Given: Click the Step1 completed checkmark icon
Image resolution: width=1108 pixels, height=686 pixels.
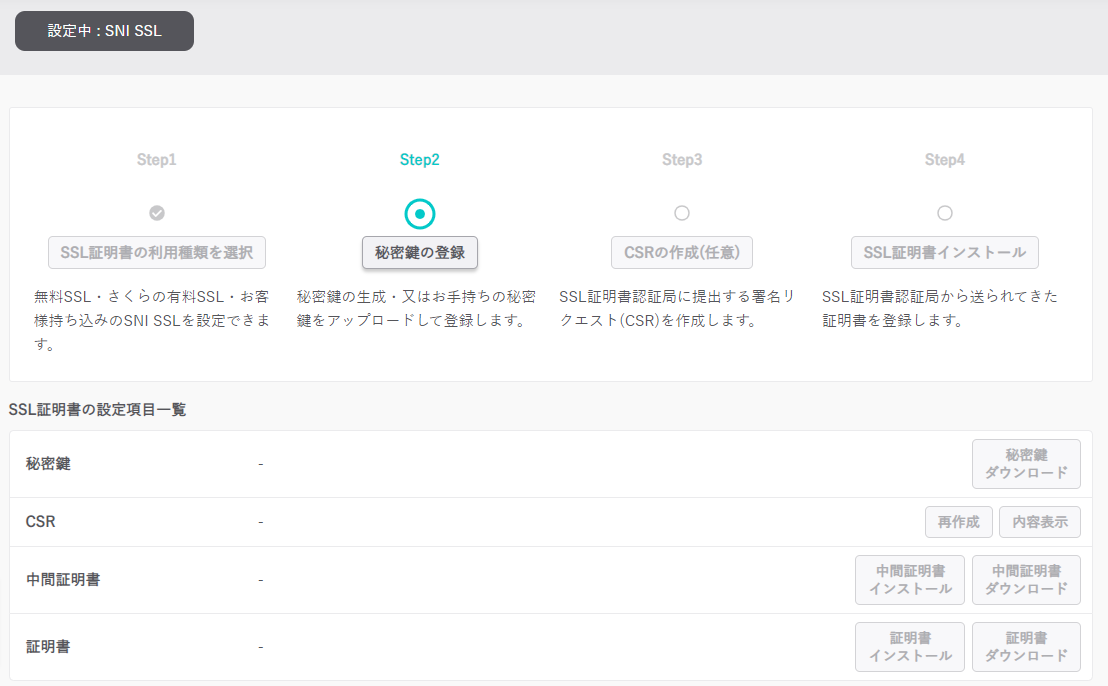Looking at the screenshot, I should pyautogui.click(x=157, y=213).
